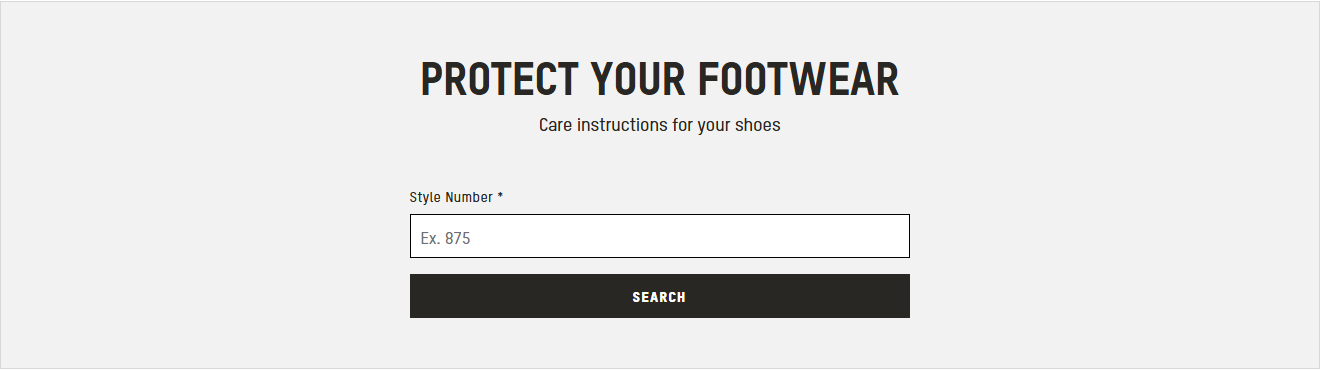The height and width of the screenshot is (370, 1320).
Task: Activate the bordered style number text box
Action: (x=660, y=236)
